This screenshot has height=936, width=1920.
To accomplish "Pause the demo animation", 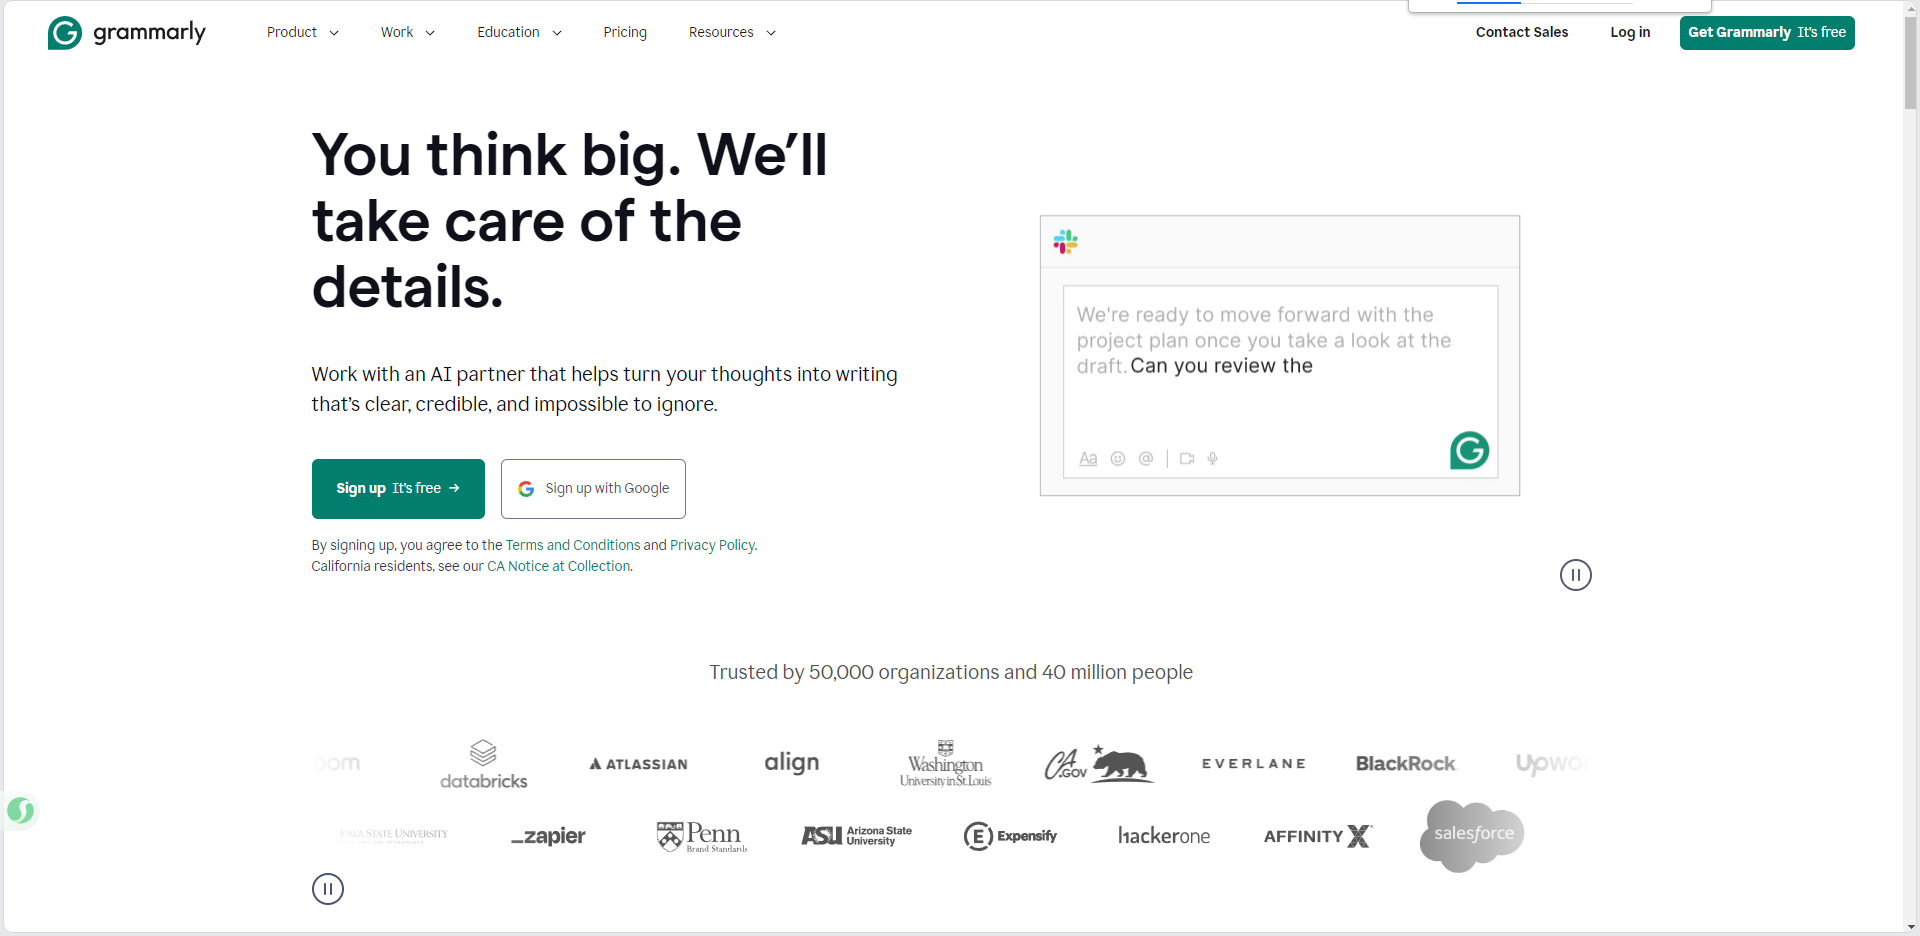I will [x=1575, y=575].
